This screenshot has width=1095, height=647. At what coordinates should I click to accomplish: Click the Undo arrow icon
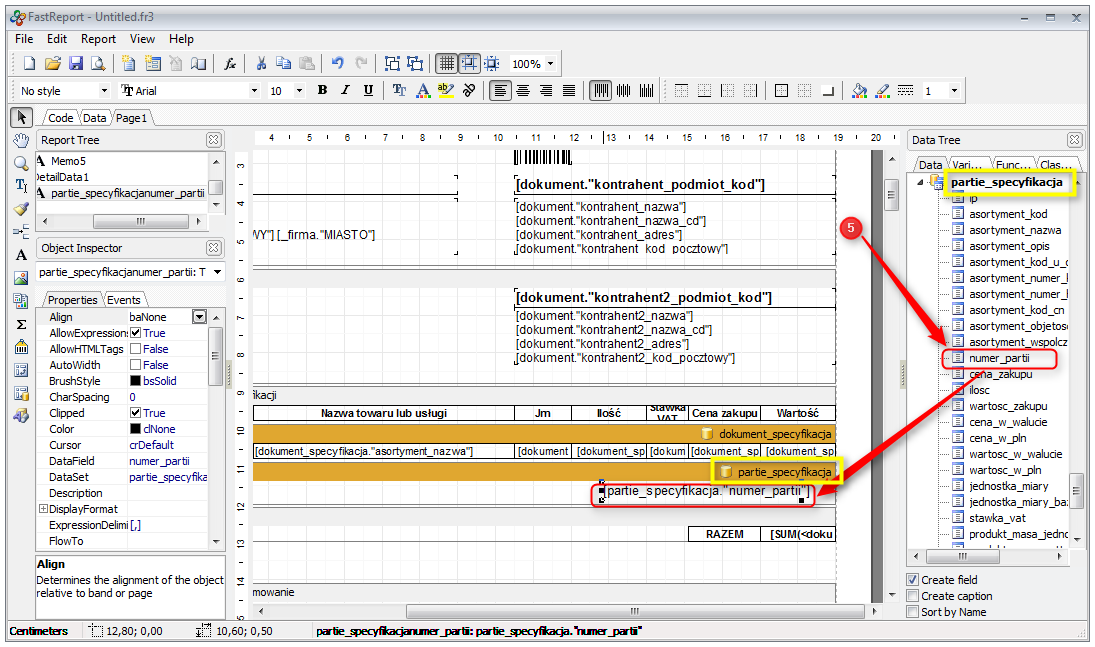pos(337,63)
